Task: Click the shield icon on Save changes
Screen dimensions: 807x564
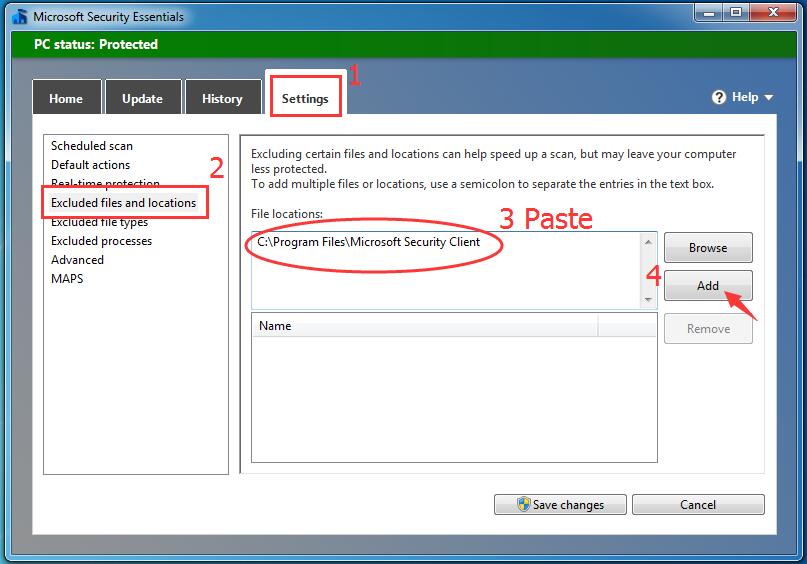Action: pyautogui.click(x=523, y=504)
